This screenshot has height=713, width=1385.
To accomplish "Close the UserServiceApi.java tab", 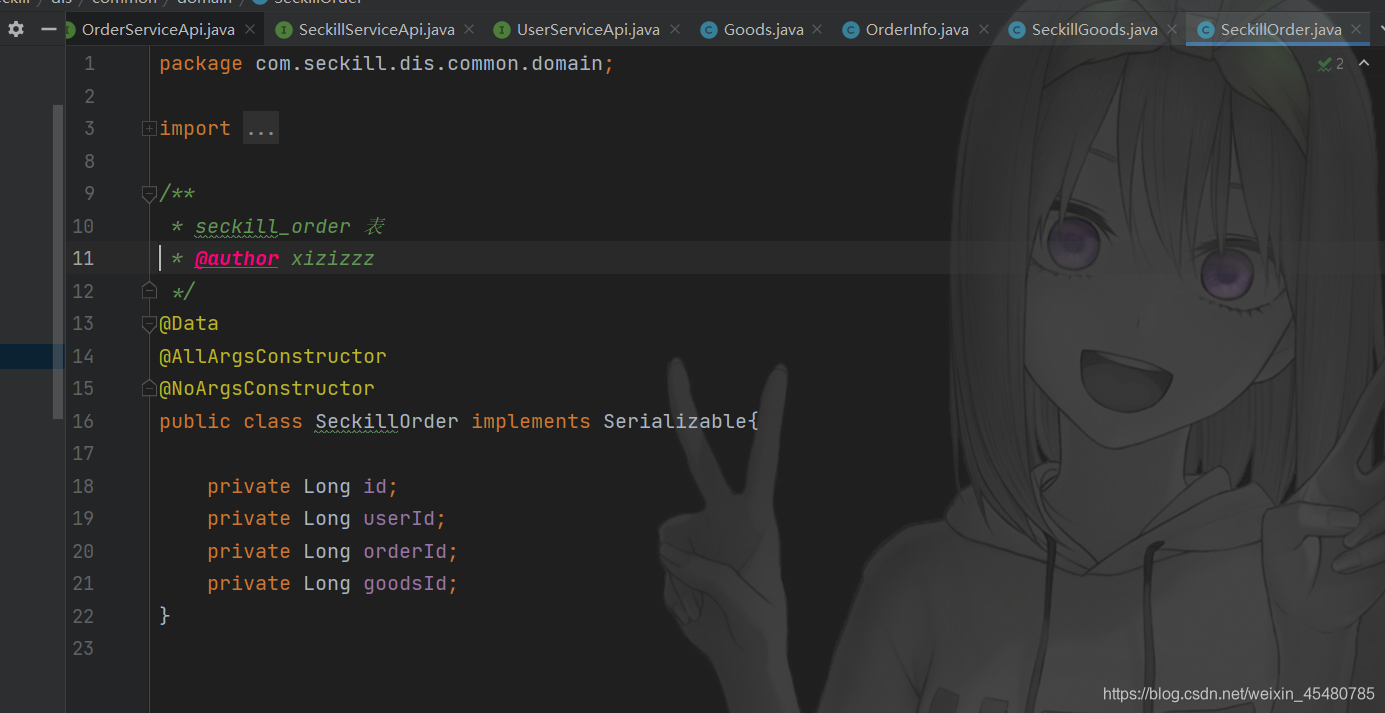I will (674, 30).
